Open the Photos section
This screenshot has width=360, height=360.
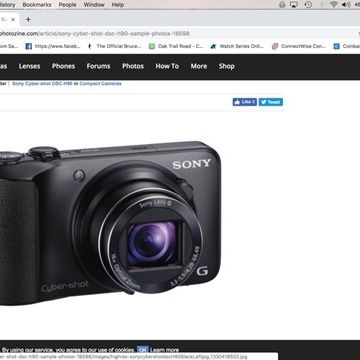pyautogui.click(x=133, y=66)
